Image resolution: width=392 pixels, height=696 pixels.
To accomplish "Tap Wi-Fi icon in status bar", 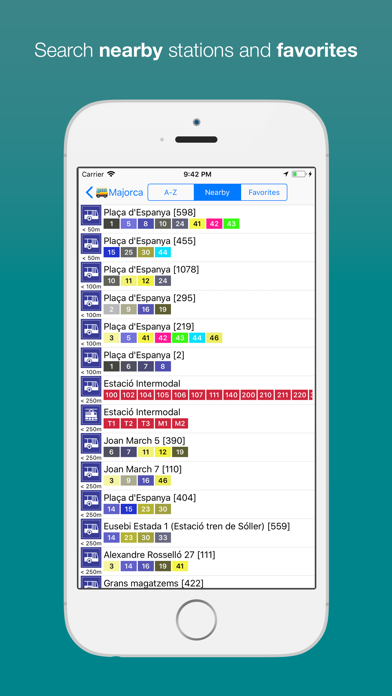I will (x=111, y=174).
